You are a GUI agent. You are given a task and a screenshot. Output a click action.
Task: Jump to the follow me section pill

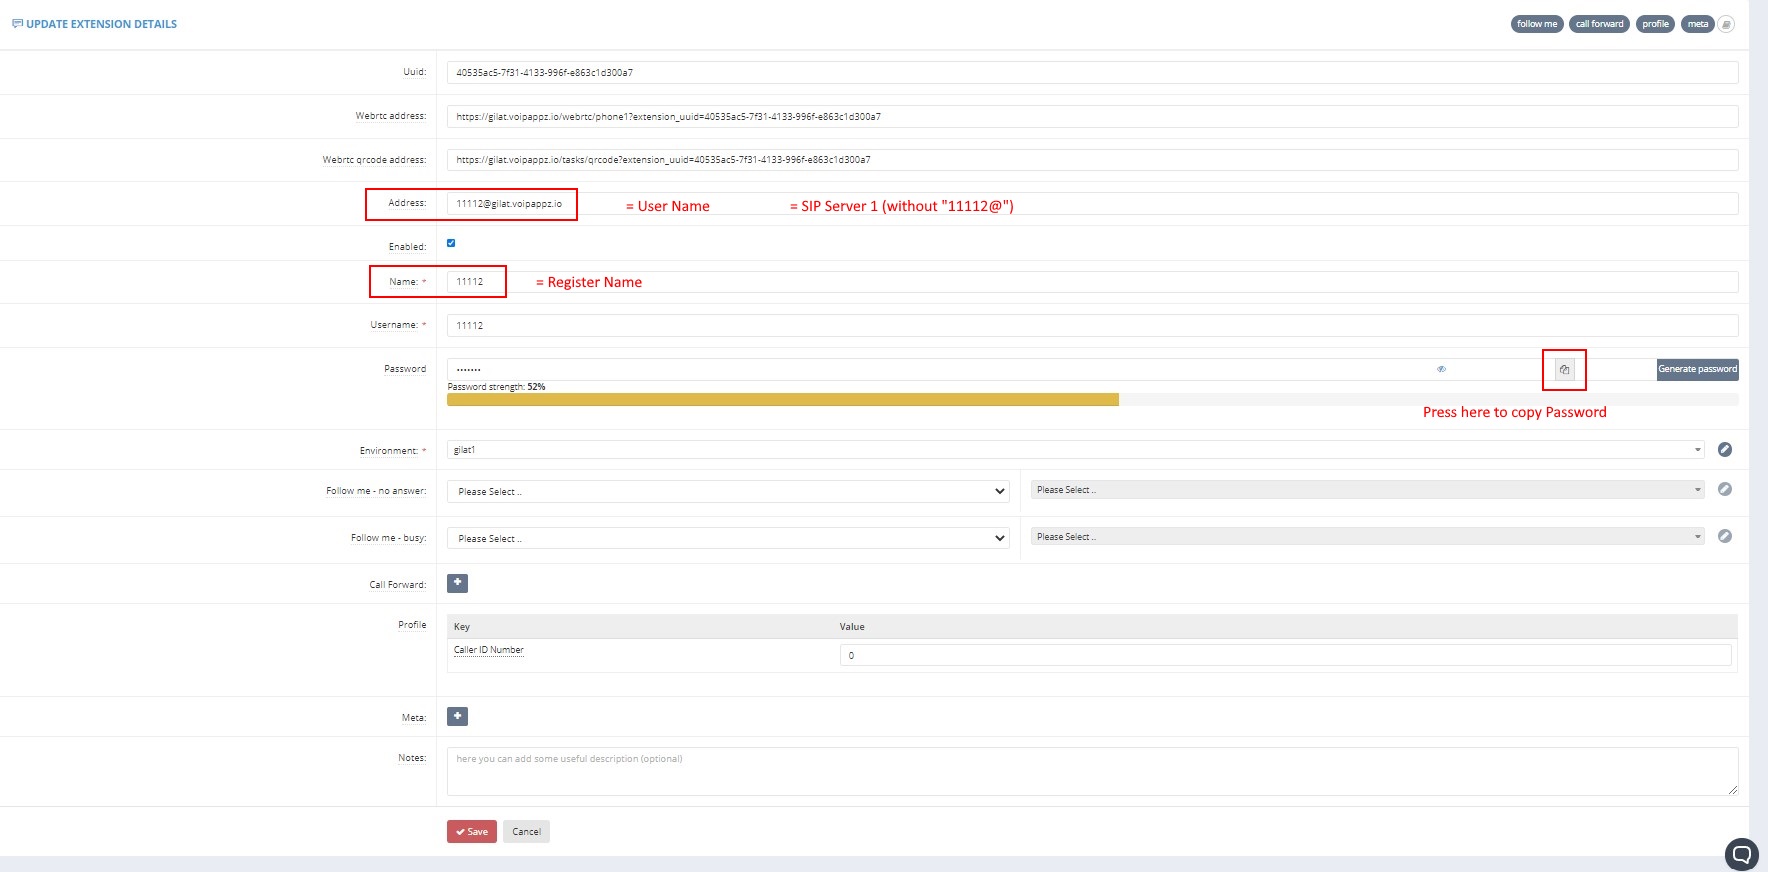[1536, 24]
